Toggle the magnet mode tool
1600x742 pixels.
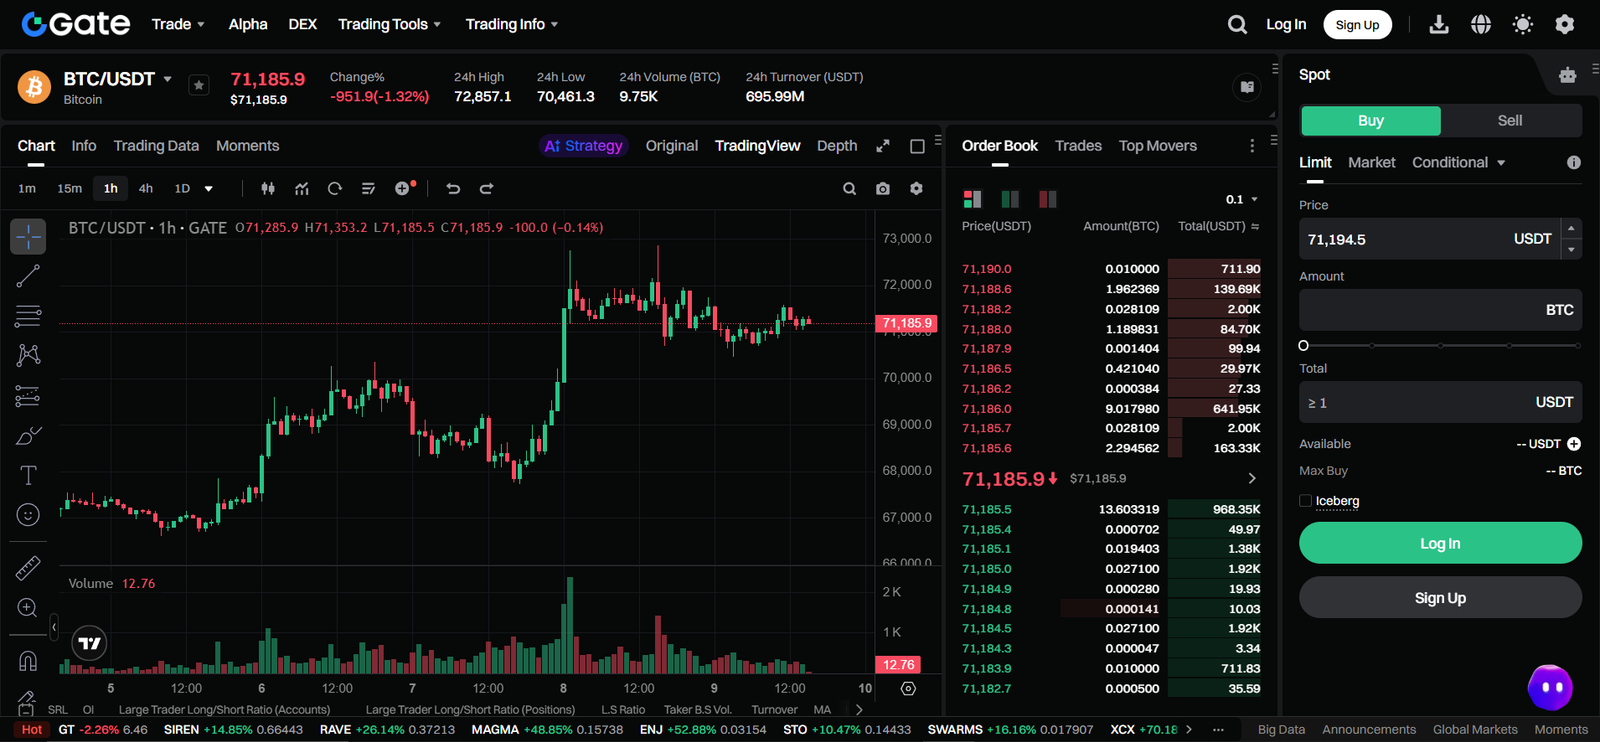tap(28, 661)
